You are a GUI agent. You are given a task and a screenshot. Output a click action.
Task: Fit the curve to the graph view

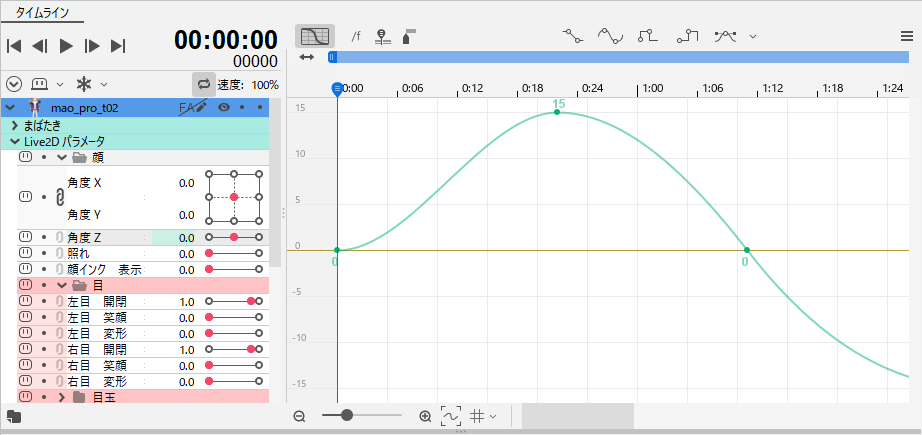[x=451, y=416]
